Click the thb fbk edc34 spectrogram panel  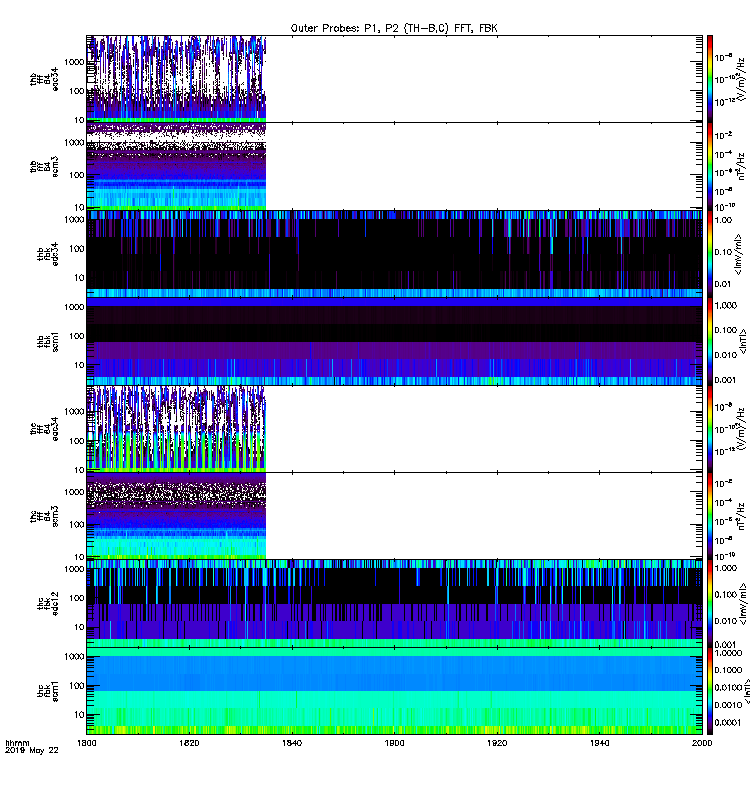[394, 254]
